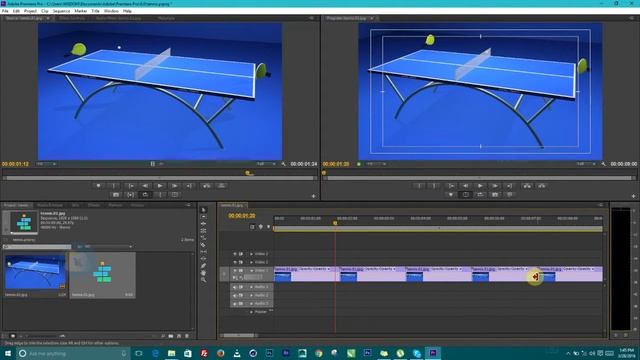Select the Slide tool
The width and height of the screenshot is (640, 360).
203,259
